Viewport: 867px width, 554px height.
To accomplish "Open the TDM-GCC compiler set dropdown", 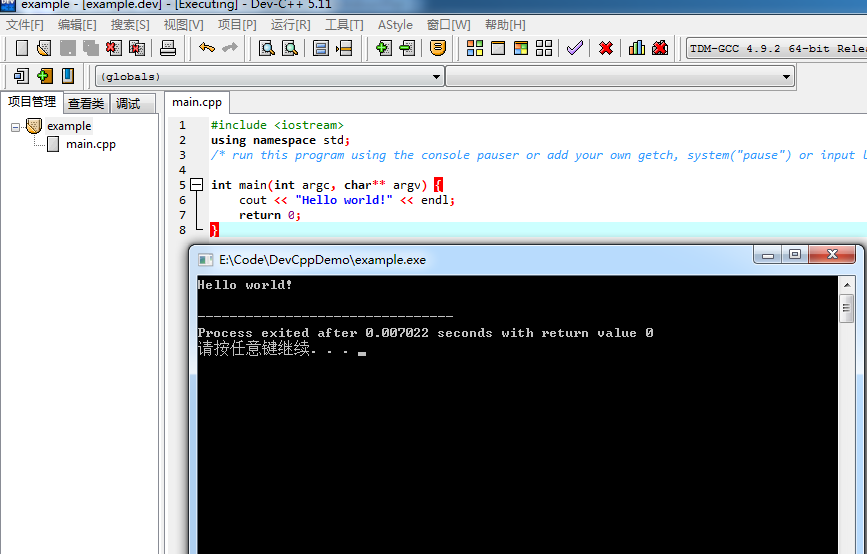I will click(776, 49).
